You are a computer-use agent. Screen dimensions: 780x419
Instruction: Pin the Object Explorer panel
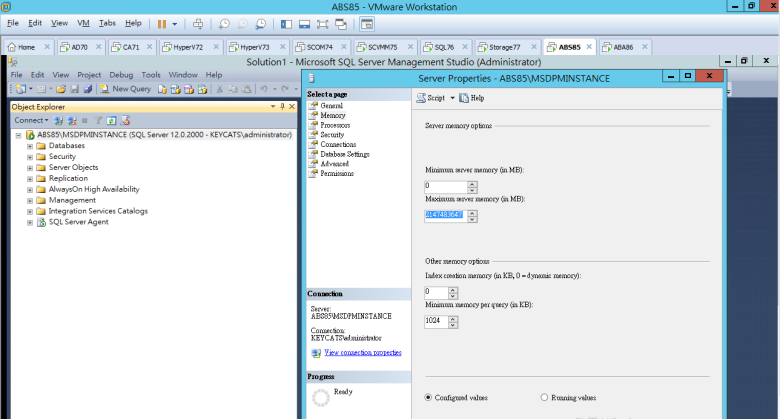tap(282, 106)
